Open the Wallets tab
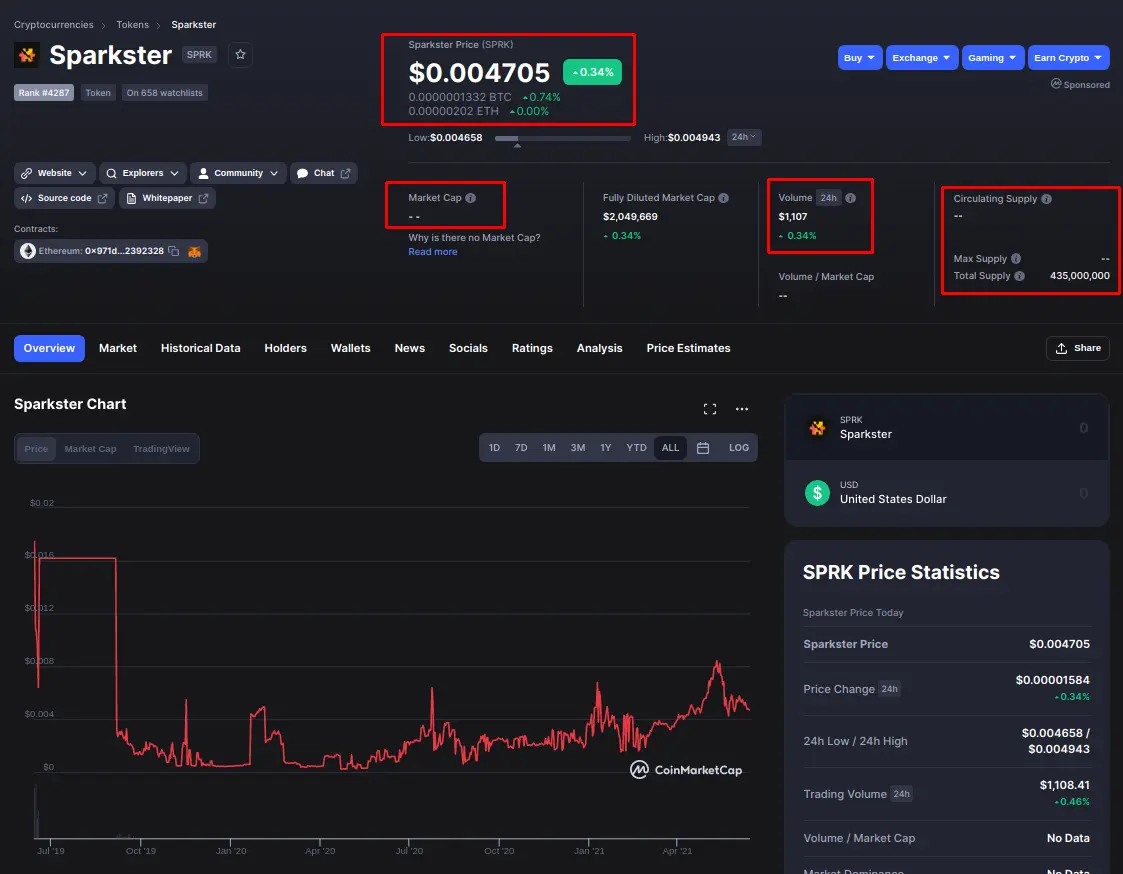Viewport: 1123px width, 874px height. click(x=350, y=348)
